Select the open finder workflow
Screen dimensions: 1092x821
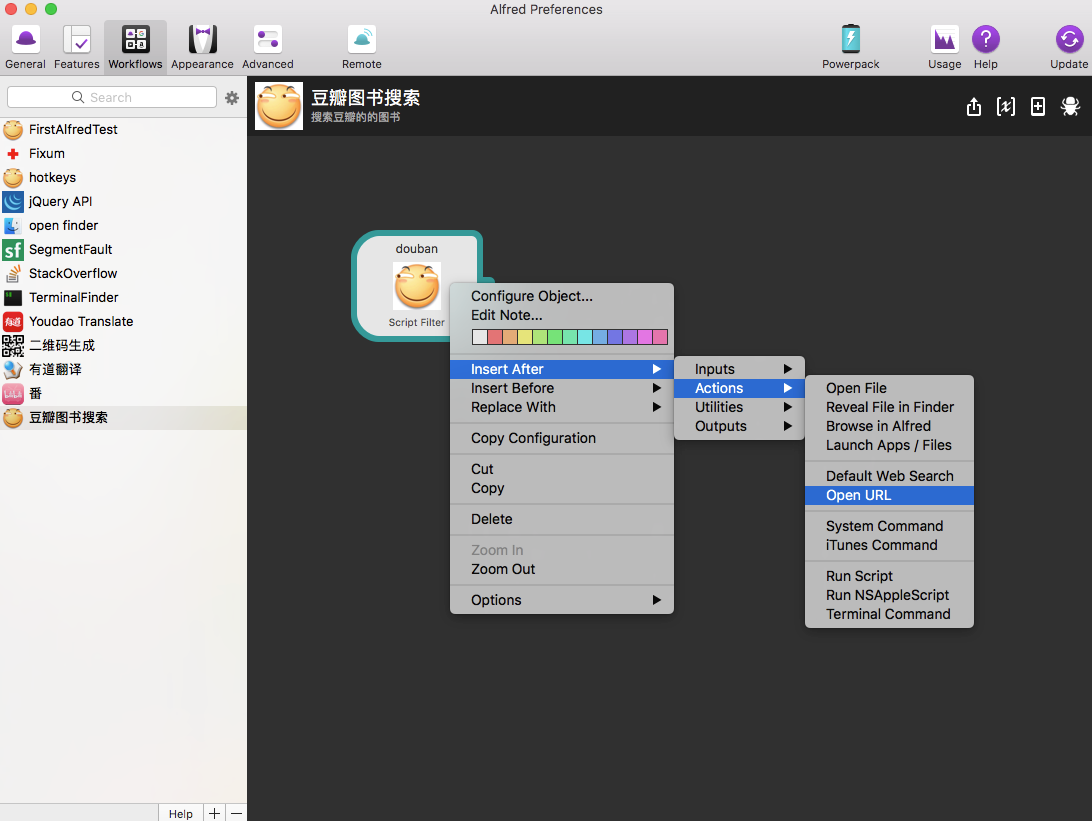[123, 226]
